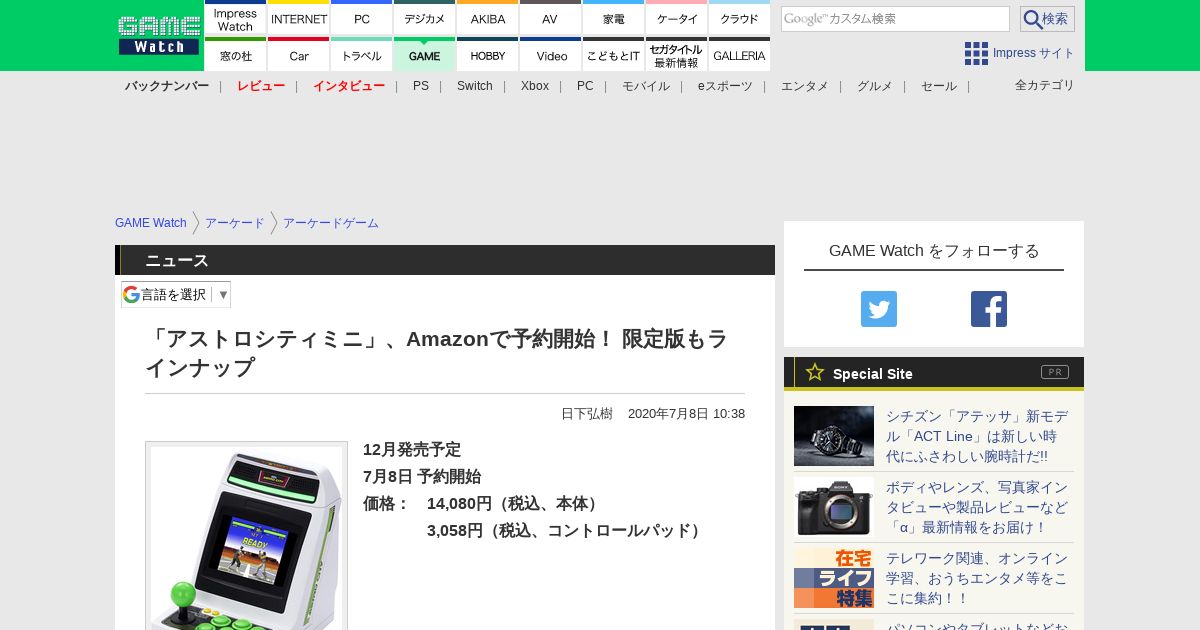Open Car Watch tab
Viewport: 1200px width, 630px height.
click(299, 55)
